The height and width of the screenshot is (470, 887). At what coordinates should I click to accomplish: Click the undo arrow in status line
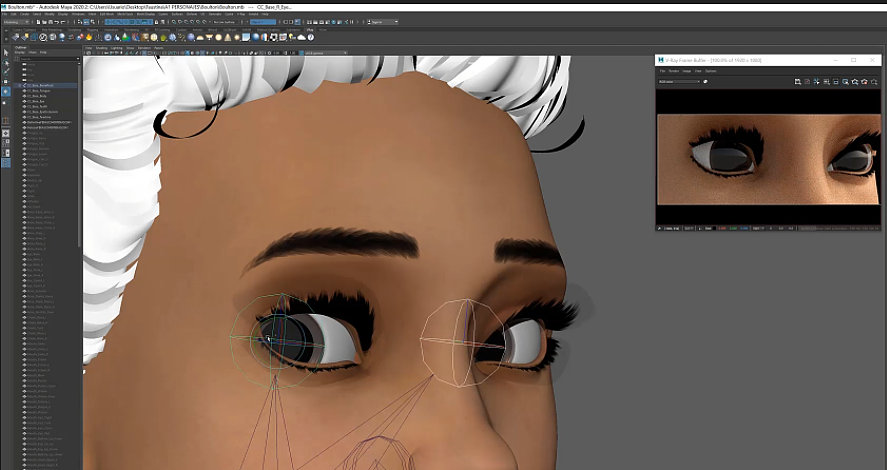tap(57, 21)
